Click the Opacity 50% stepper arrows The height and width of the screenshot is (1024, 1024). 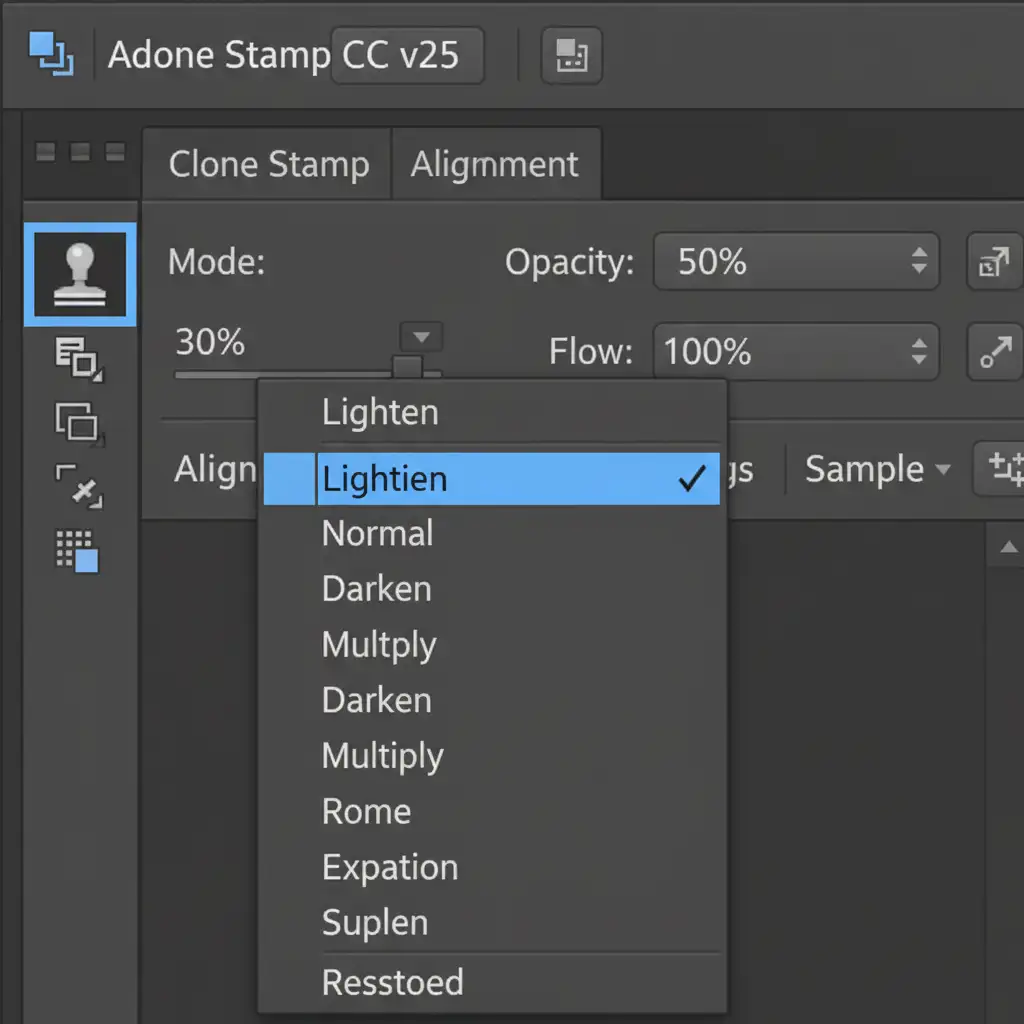coord(919,262)
